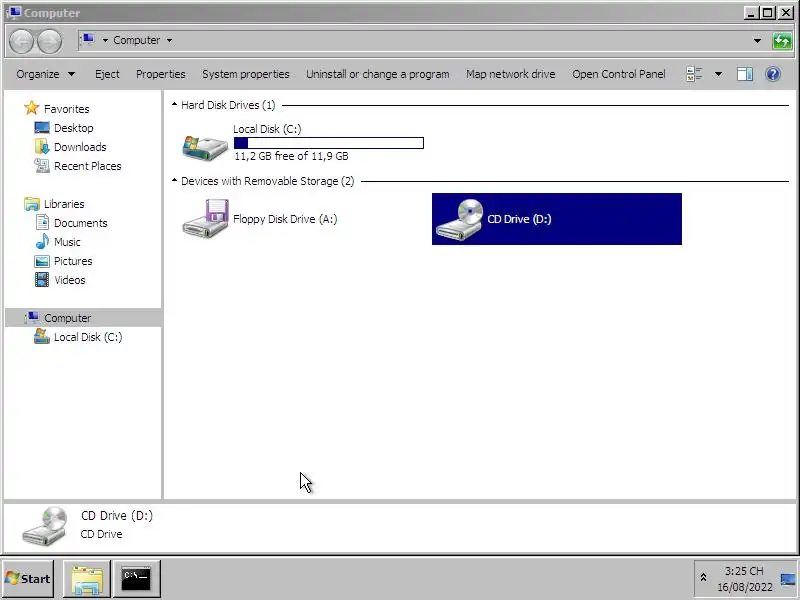The width and height of the screenshot is (800, 600).
Task: Open the address bar history dropdown arrow
Action: [x=758, y=40]
